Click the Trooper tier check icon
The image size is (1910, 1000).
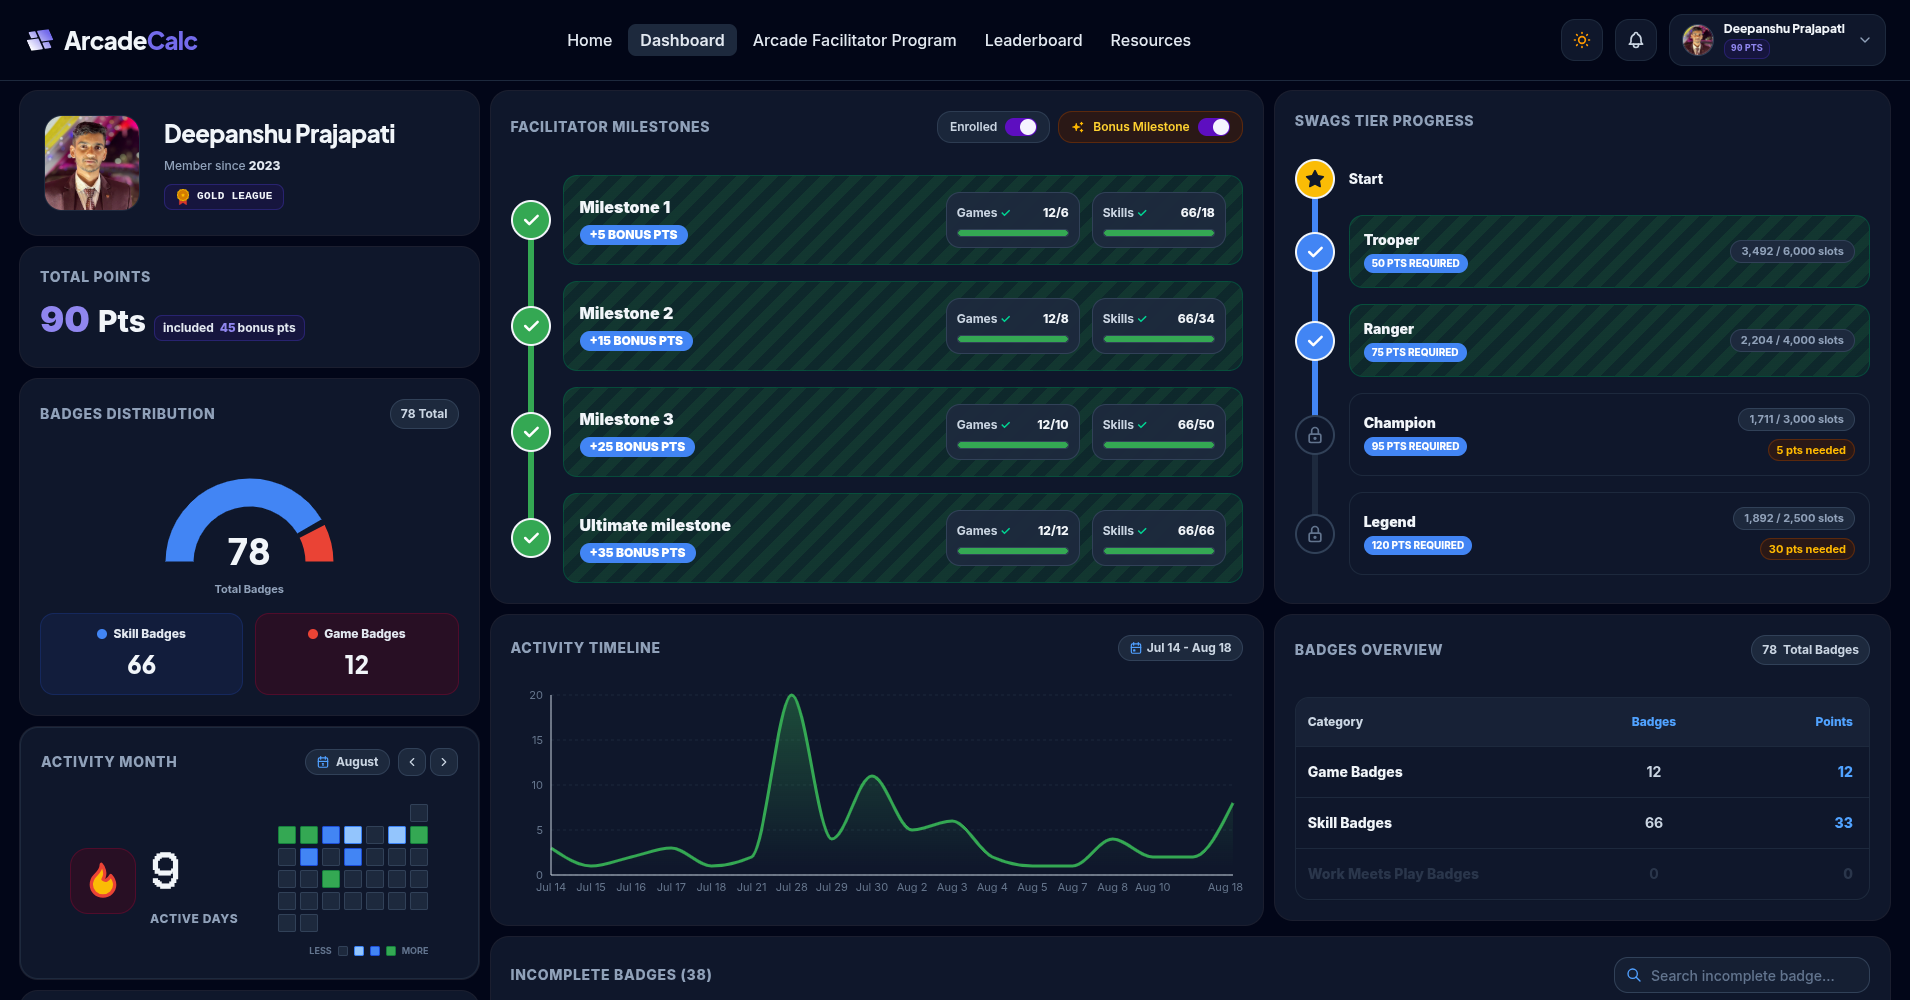point(1315,252)
